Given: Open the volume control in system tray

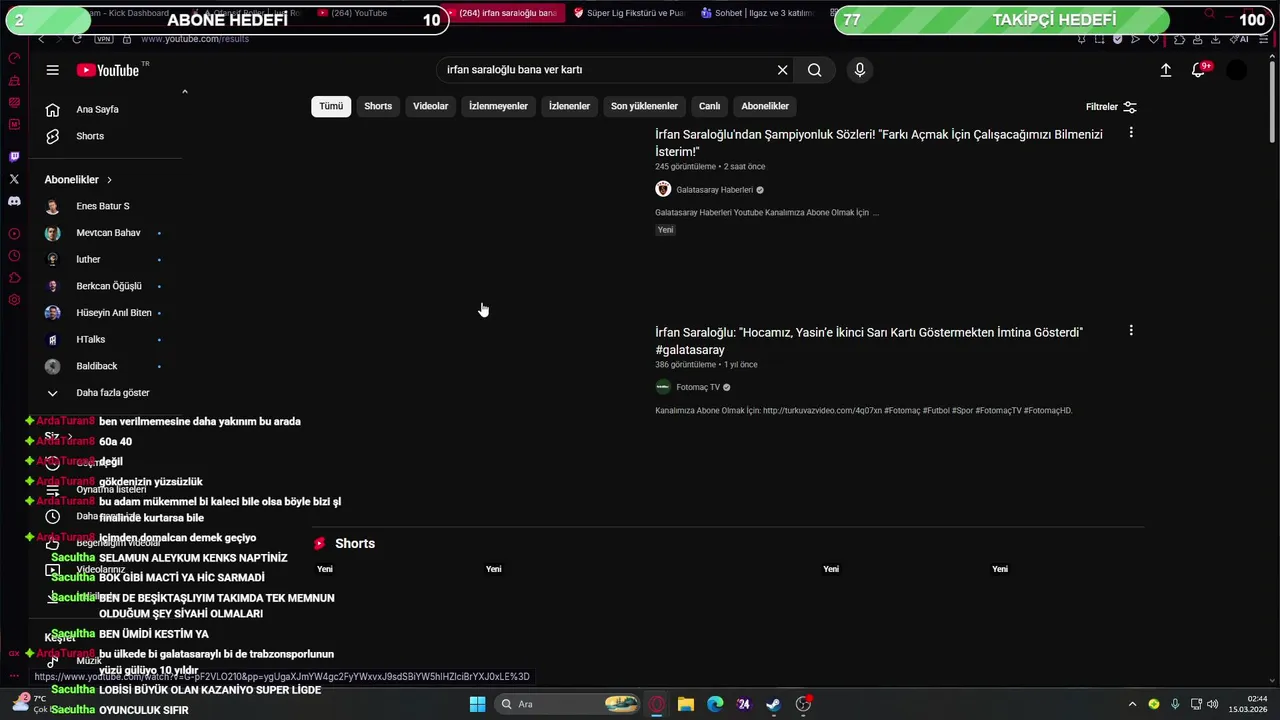Looking at the screenshot, I should 1211,704.
